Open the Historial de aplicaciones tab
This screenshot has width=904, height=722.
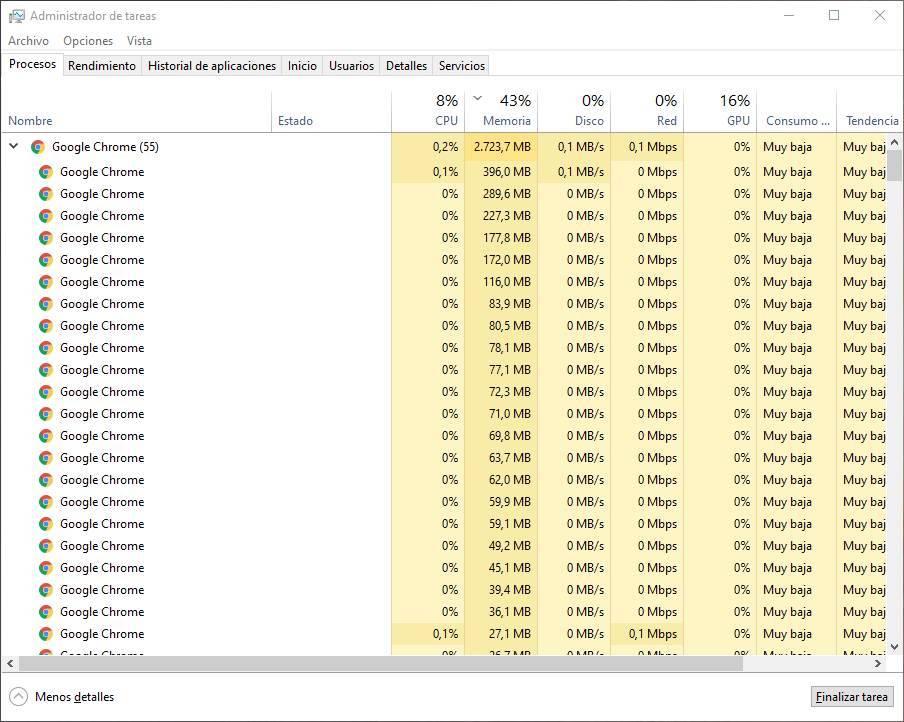pyautogui.click(x=211, y=65)
